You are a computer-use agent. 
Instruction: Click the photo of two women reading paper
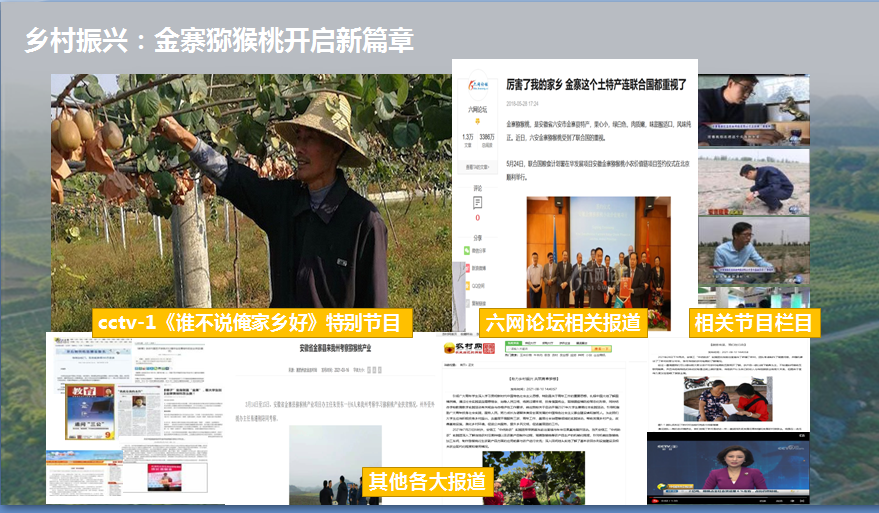pos(728,399)
